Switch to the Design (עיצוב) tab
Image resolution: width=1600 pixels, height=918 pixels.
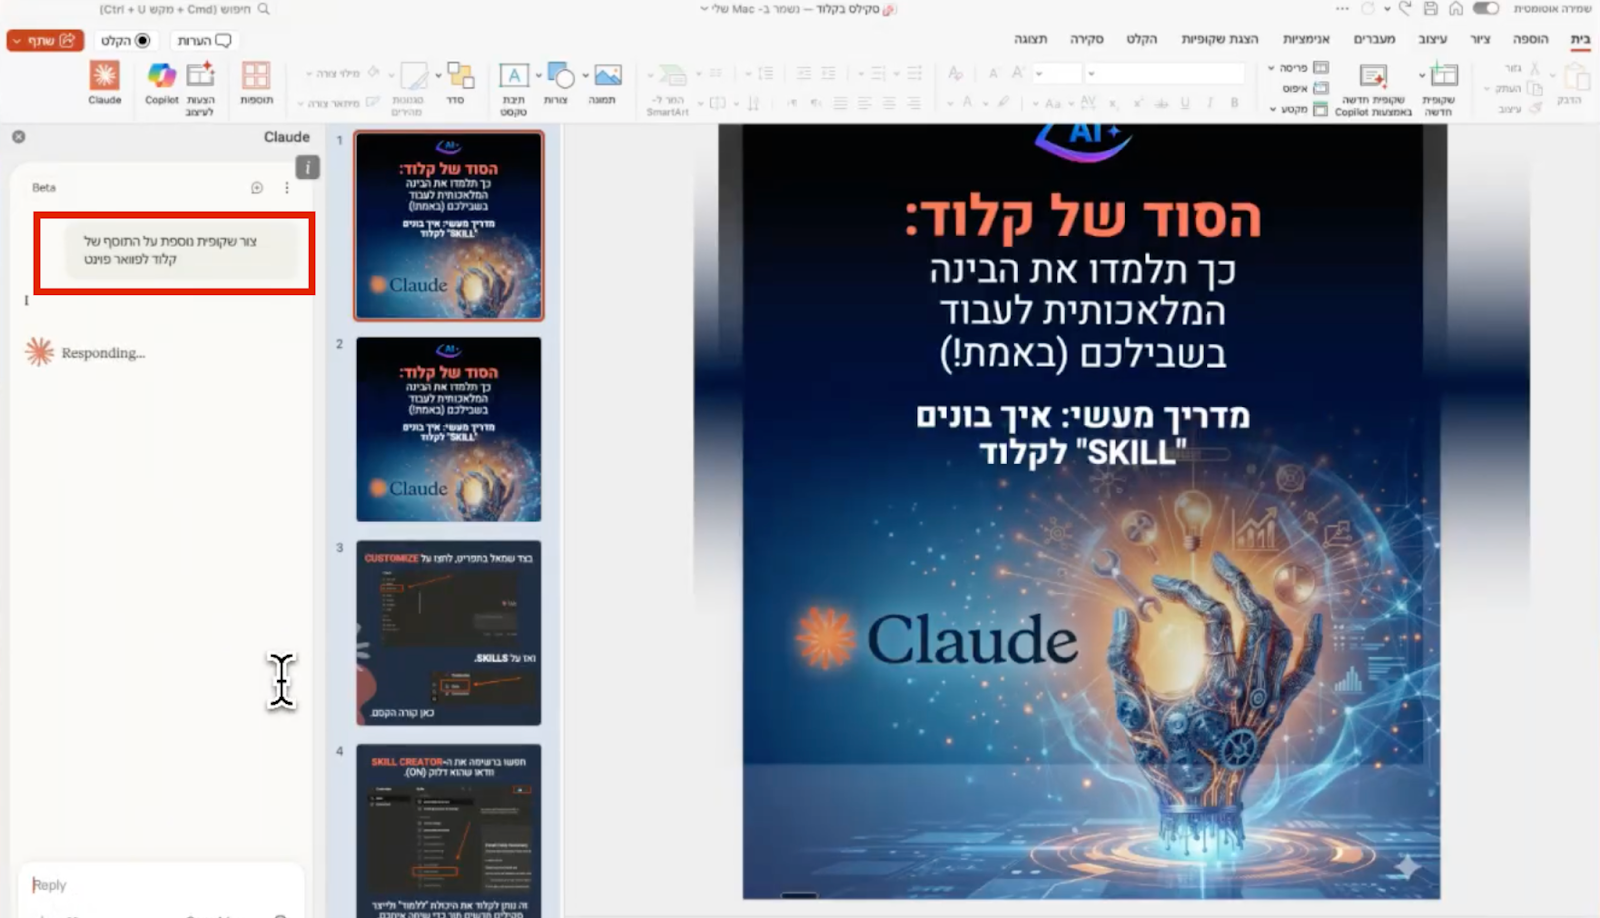coord(1432,39)
